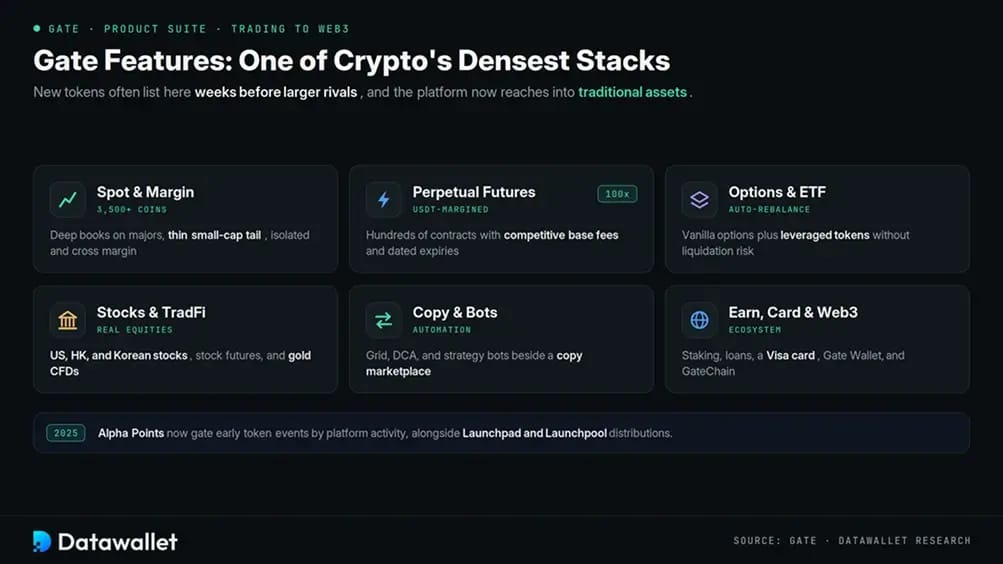The image size is (1003, 564).
Task: Click the Options & ETF layers icon
Action: (699, 200)
